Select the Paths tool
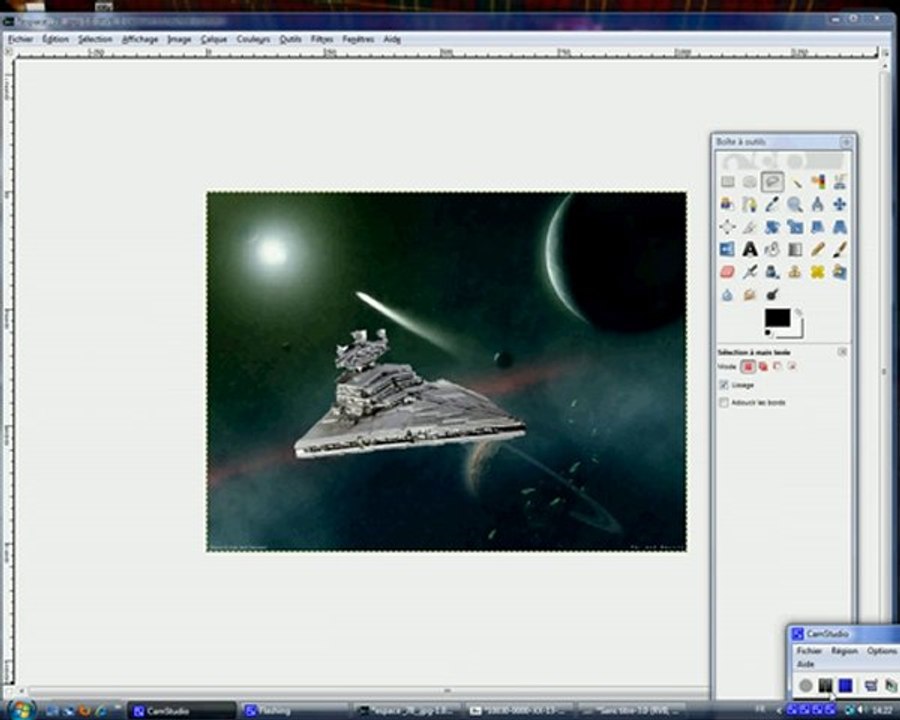Image resolution: width=900 pixels, height=720 pixels. click(x=750, y=204)
